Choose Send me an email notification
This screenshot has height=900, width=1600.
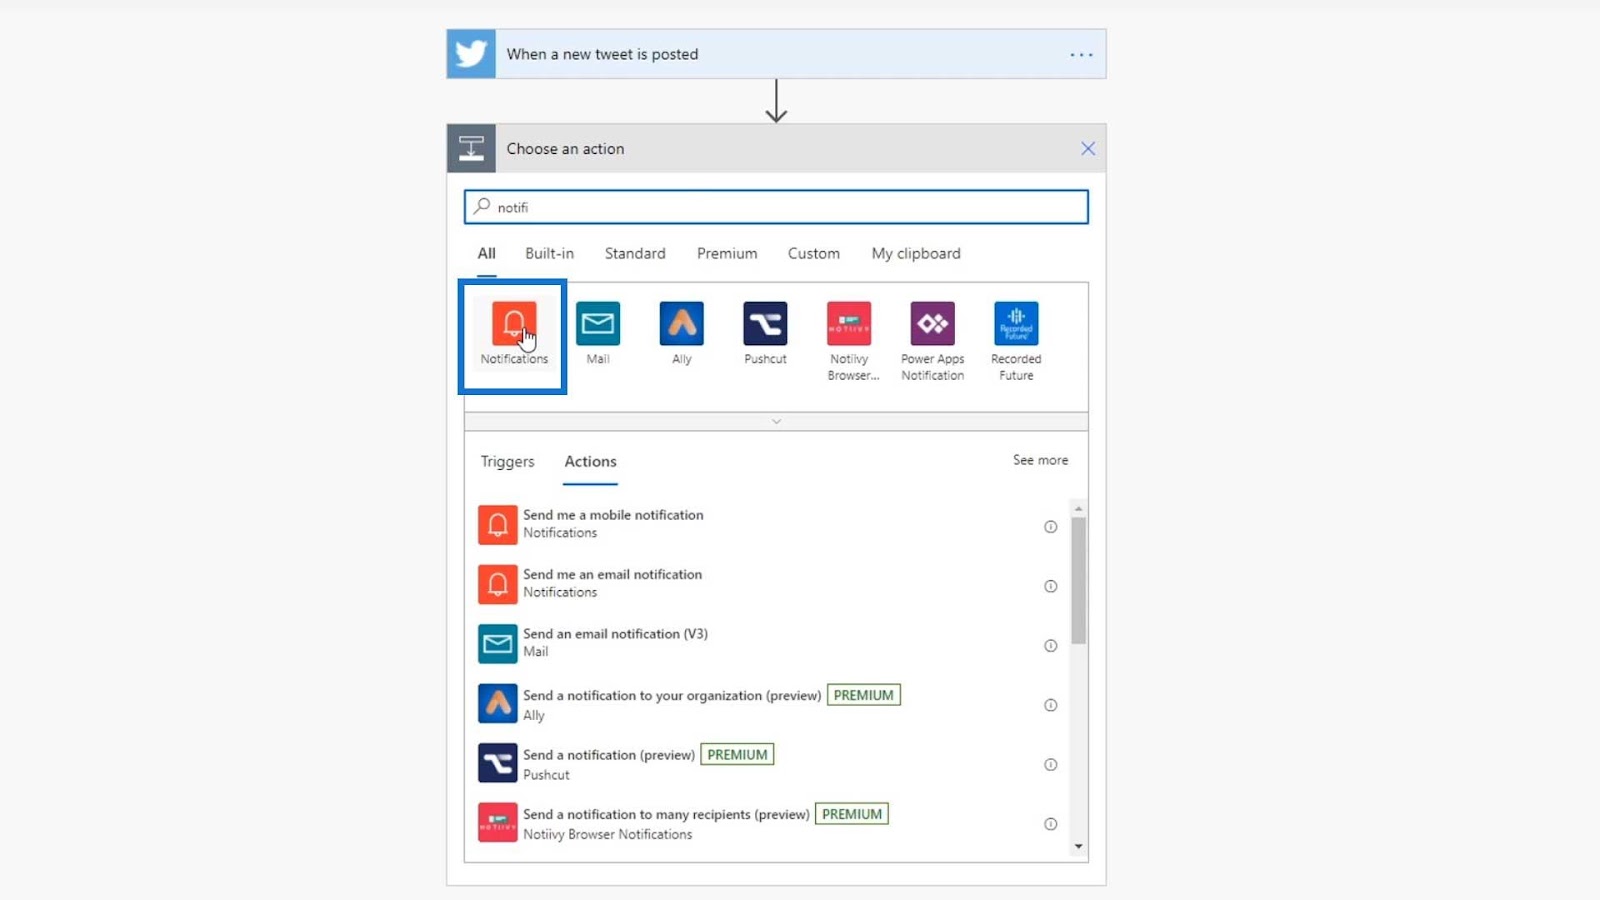768,583
